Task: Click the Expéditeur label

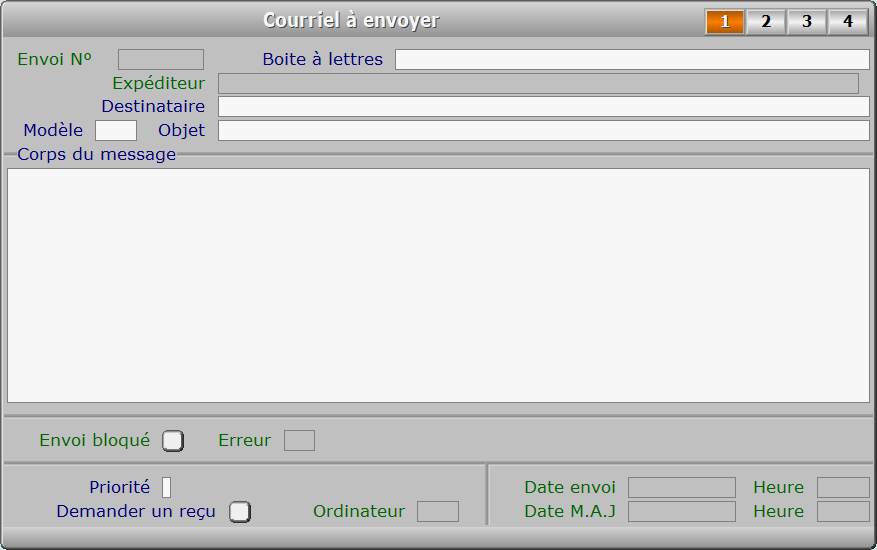Action: tap(159, 83)
